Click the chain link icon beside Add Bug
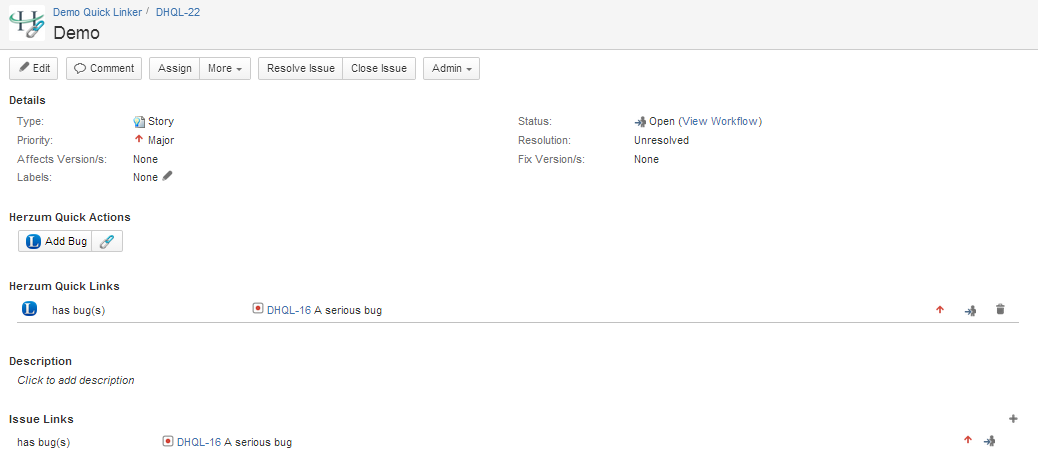This screenshot has width=1038, height=460. 107,241
